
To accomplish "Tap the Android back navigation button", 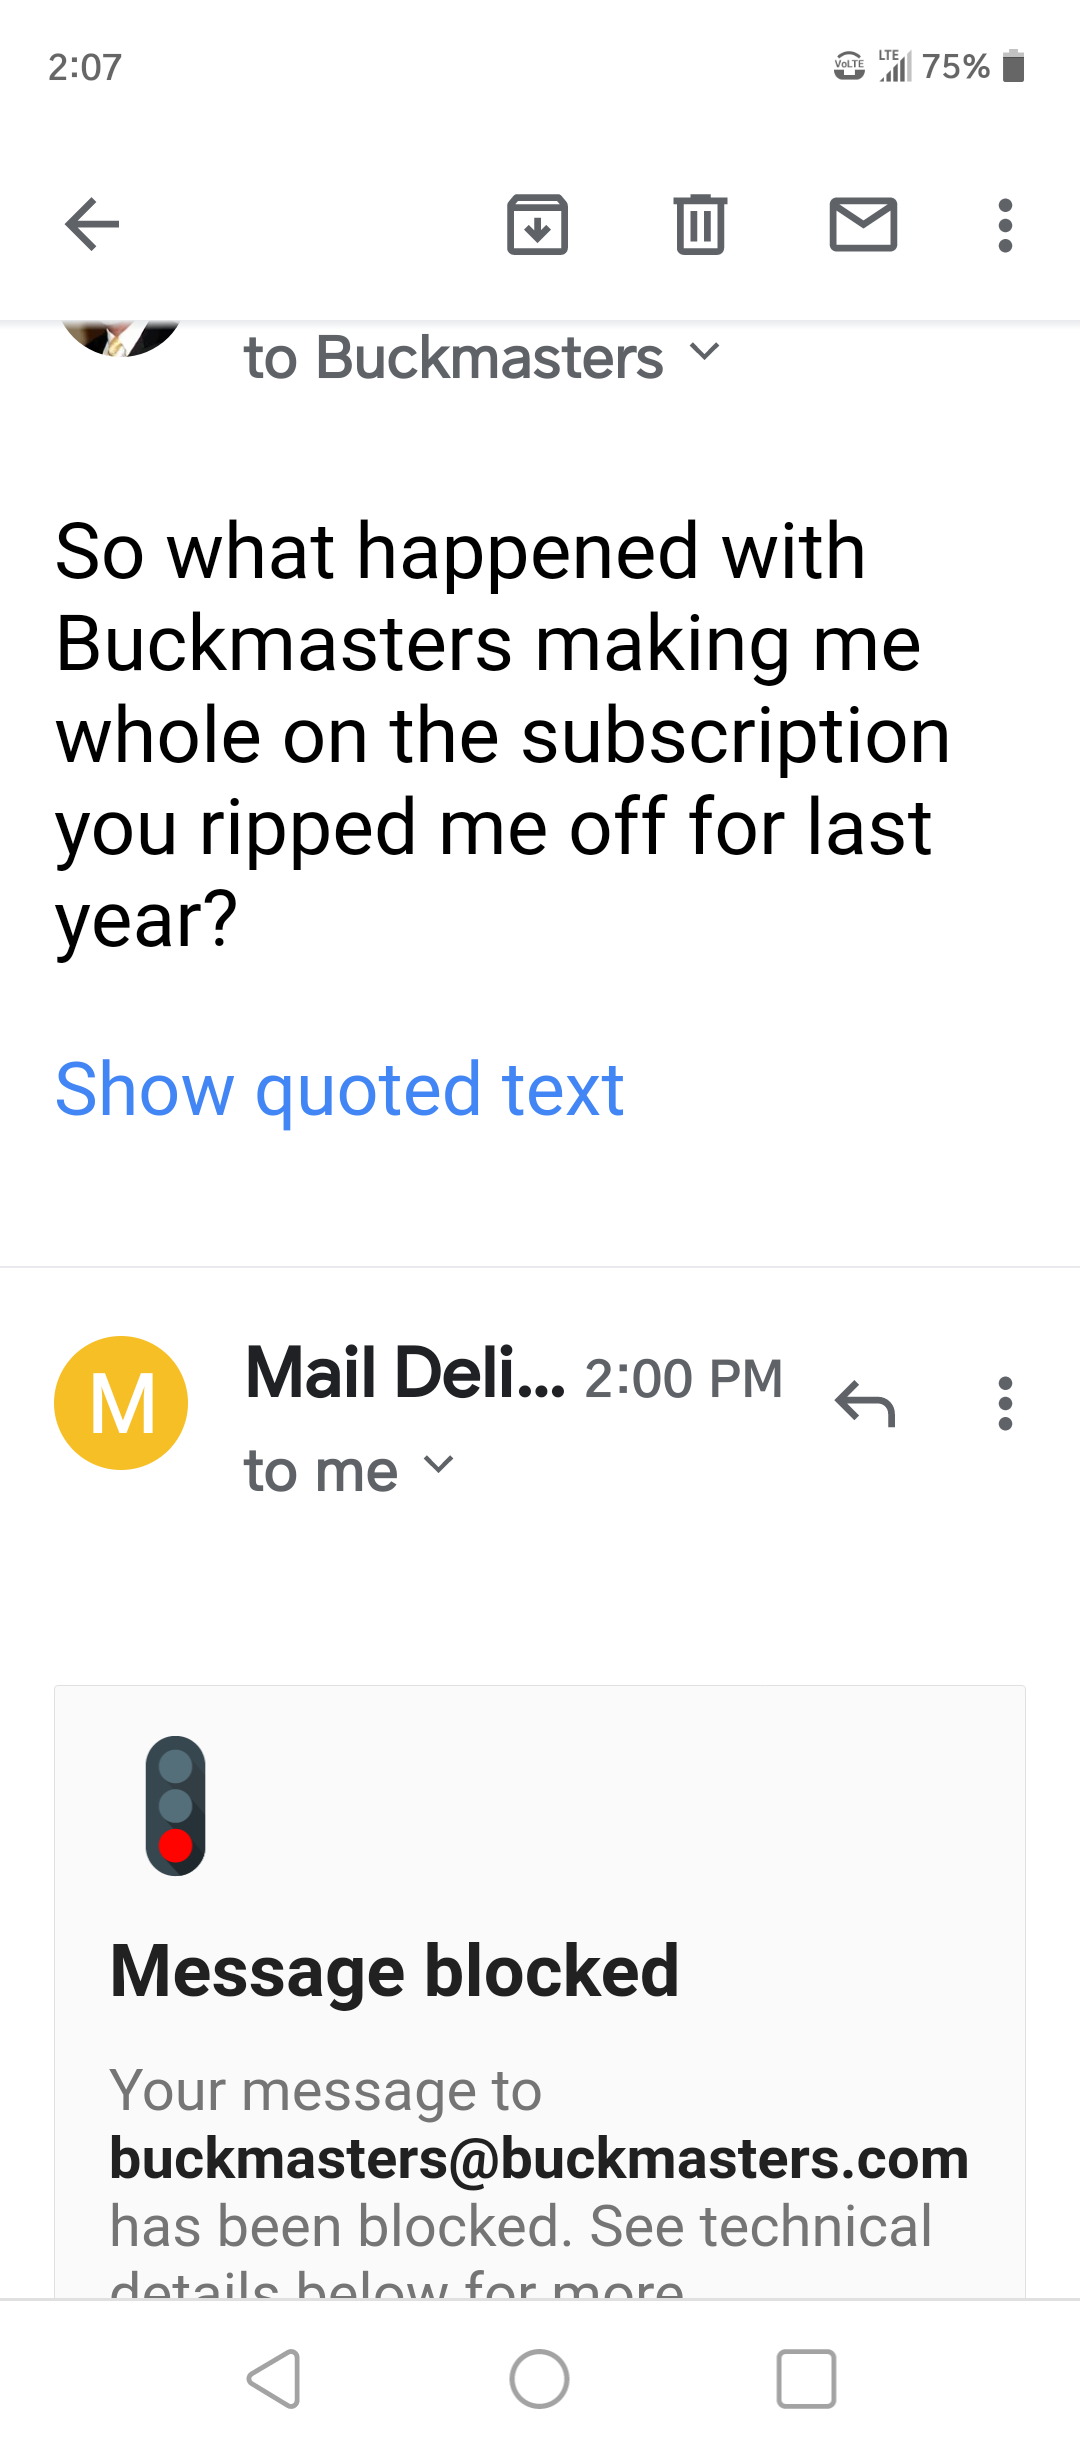I will click(273, 2379).
